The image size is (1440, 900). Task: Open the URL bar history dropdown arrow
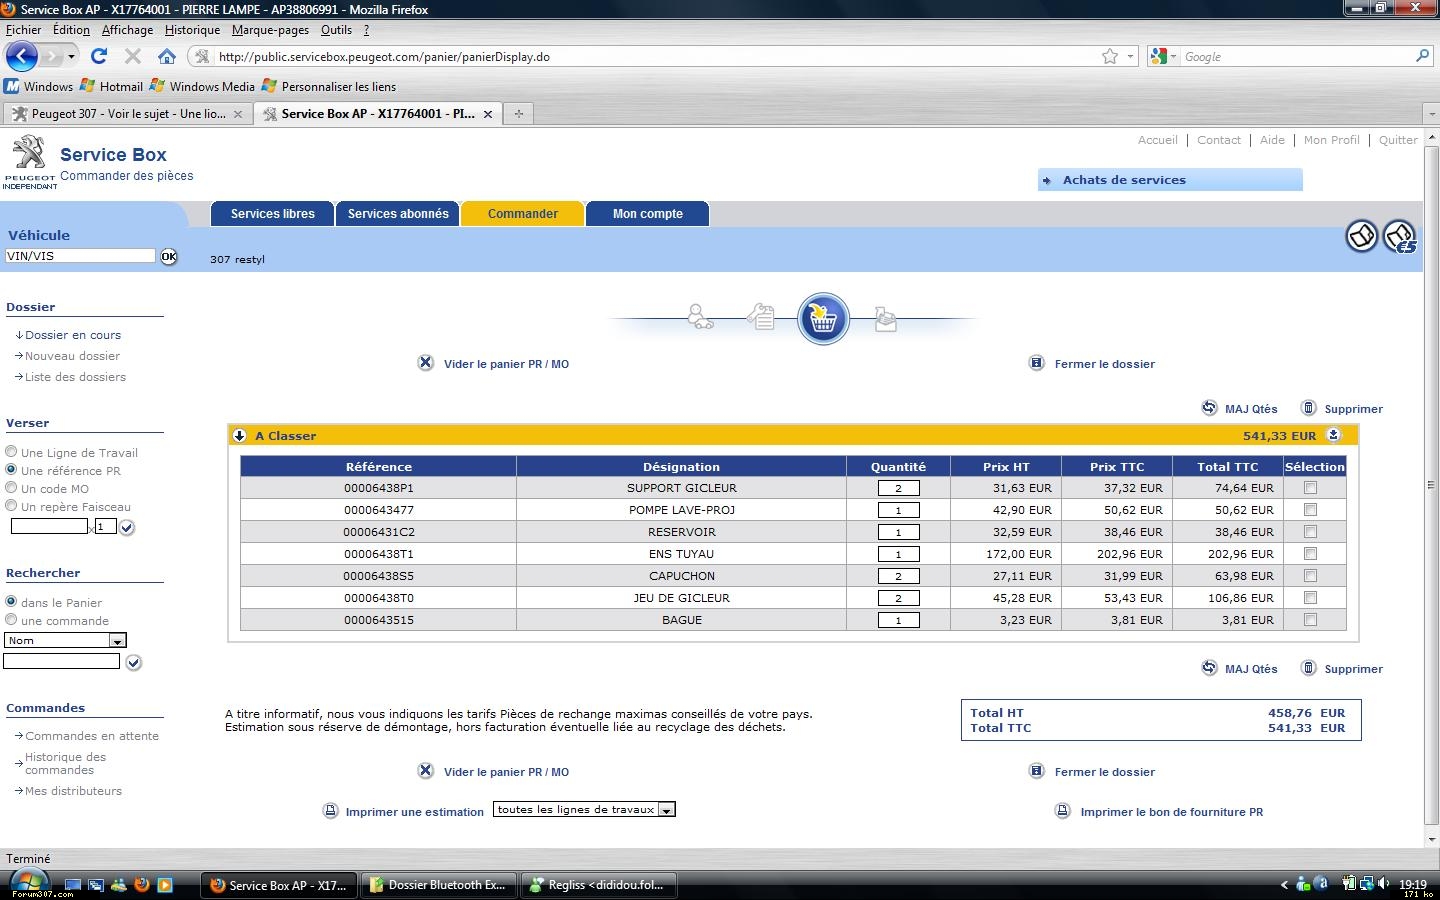[1131, 57]
